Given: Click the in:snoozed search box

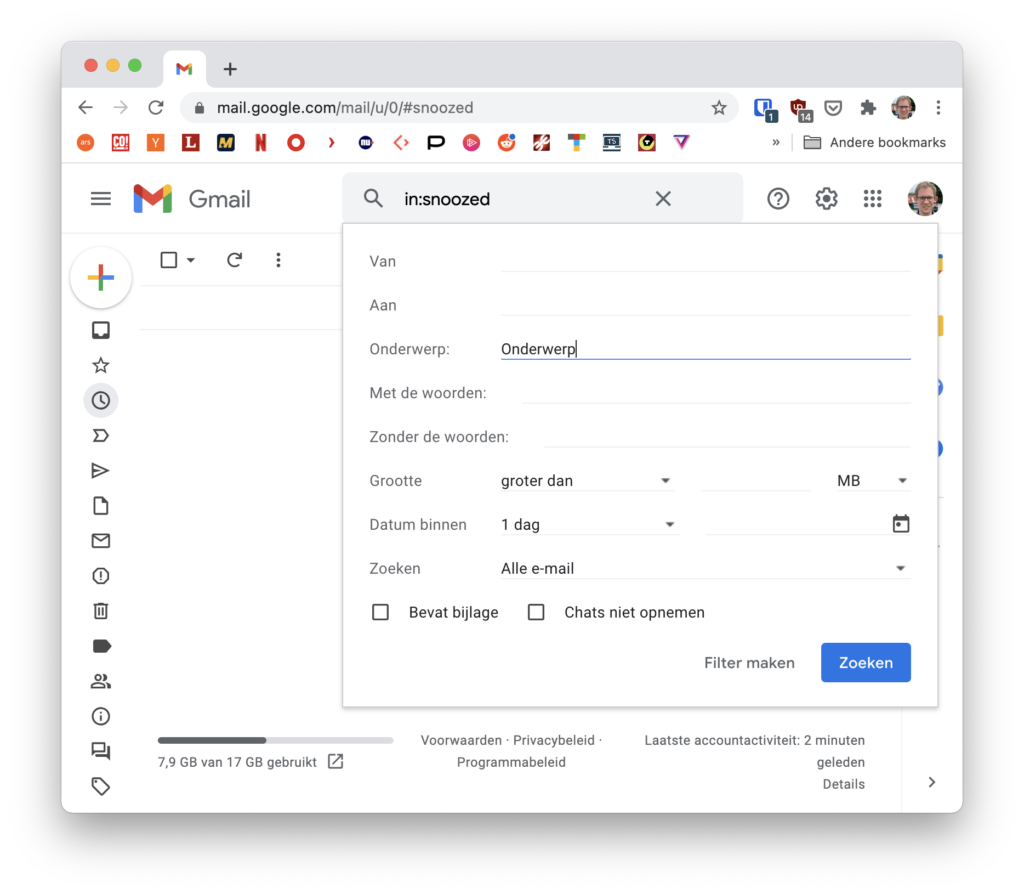Looking at the screenshot, I should (x=522, y=199).
